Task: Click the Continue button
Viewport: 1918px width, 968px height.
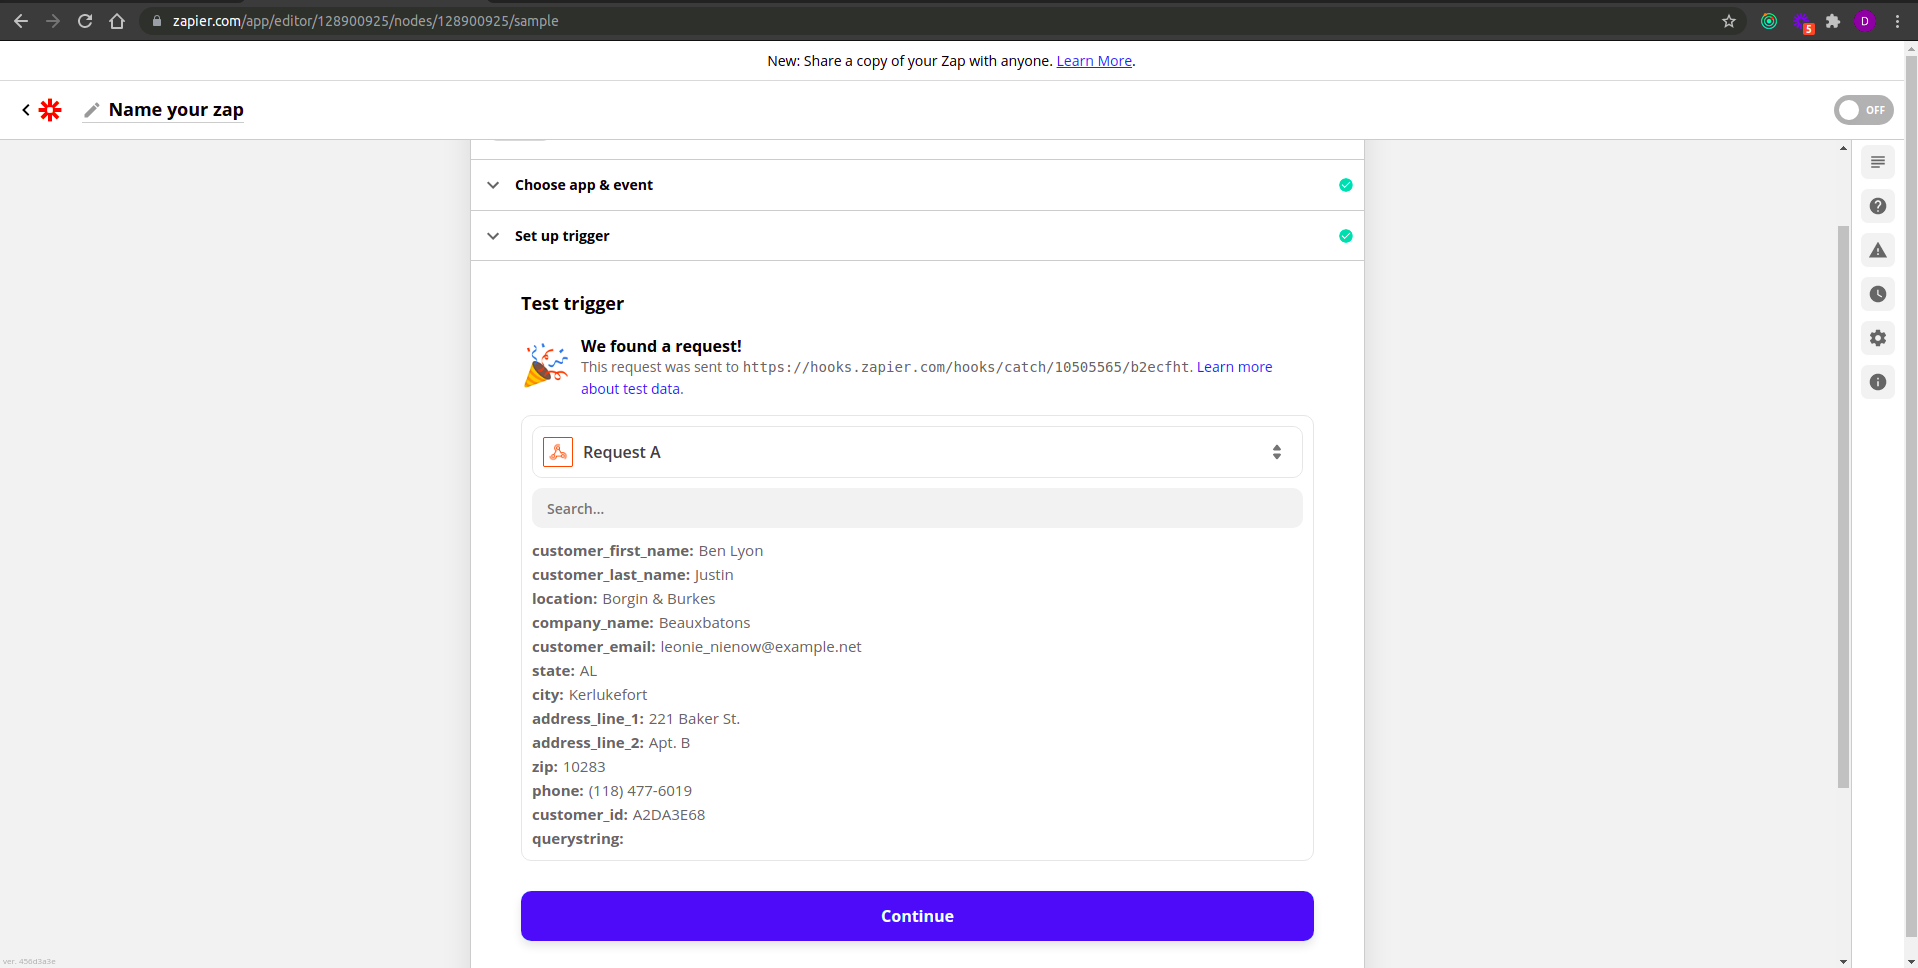Action: tap(917, 916)
